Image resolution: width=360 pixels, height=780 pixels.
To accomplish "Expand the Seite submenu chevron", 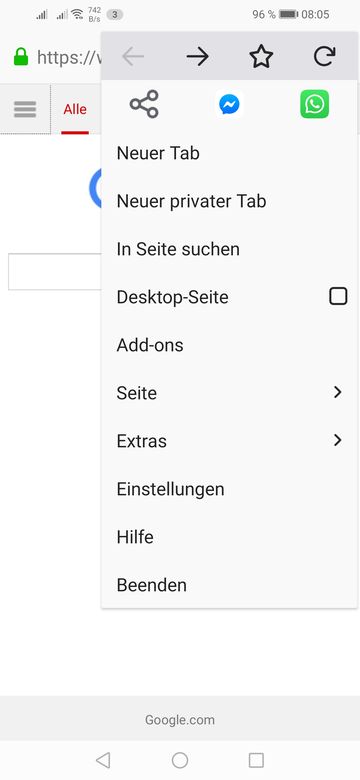I will coord(338,392).
